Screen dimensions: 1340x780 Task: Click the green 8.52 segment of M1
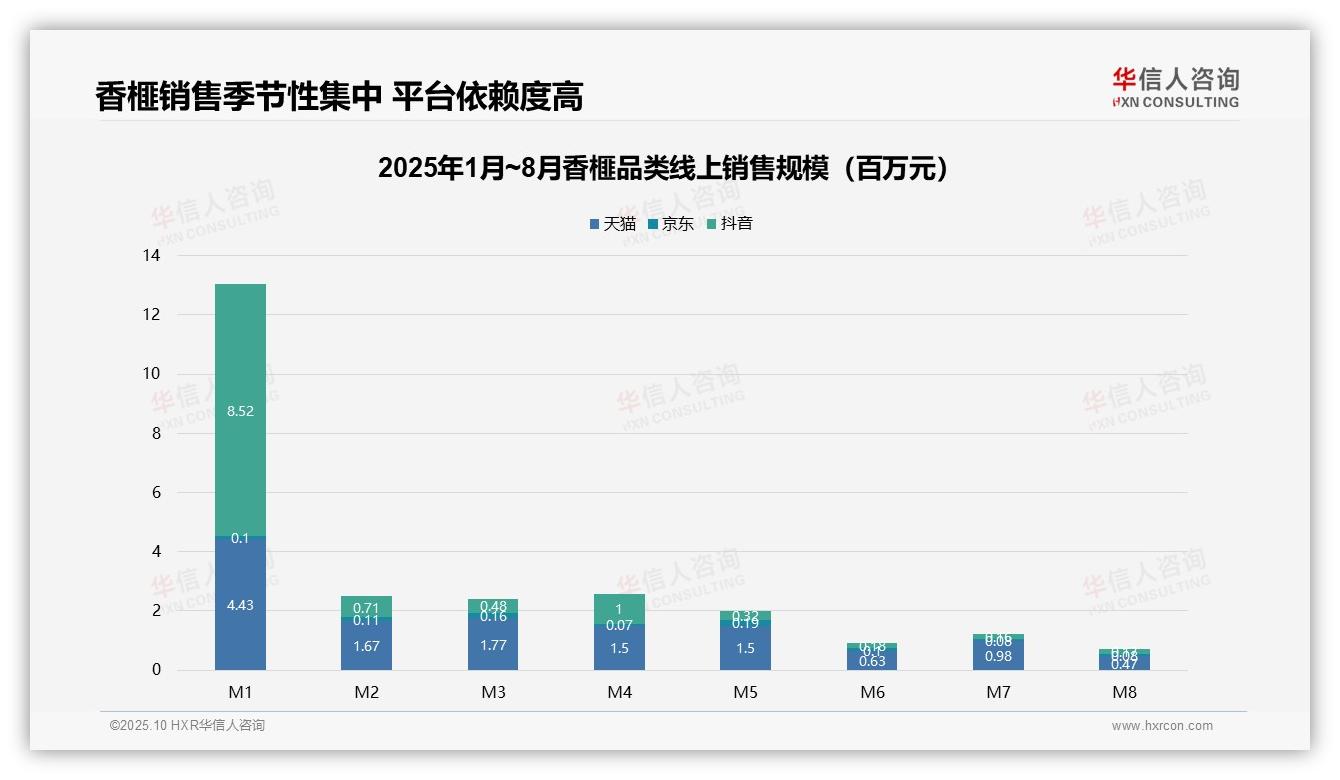(240, 410)
